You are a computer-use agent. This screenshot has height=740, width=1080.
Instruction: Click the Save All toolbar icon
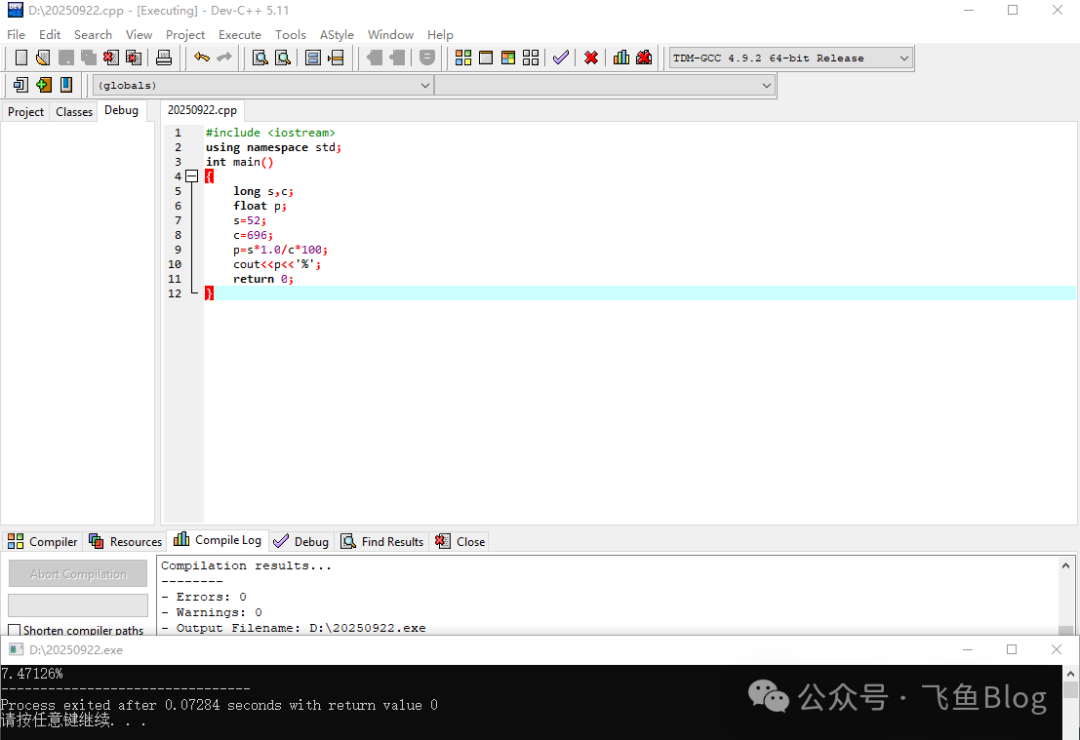[88, 58]
